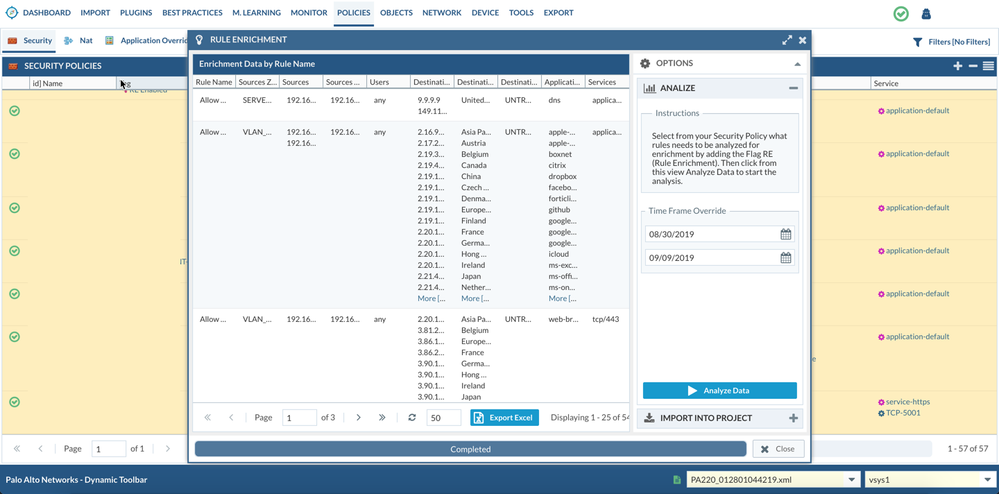Image resolution: width=999 pixels, height=494 pixels.
Task: Click the enrichment page number field
Action: [299, 417]
